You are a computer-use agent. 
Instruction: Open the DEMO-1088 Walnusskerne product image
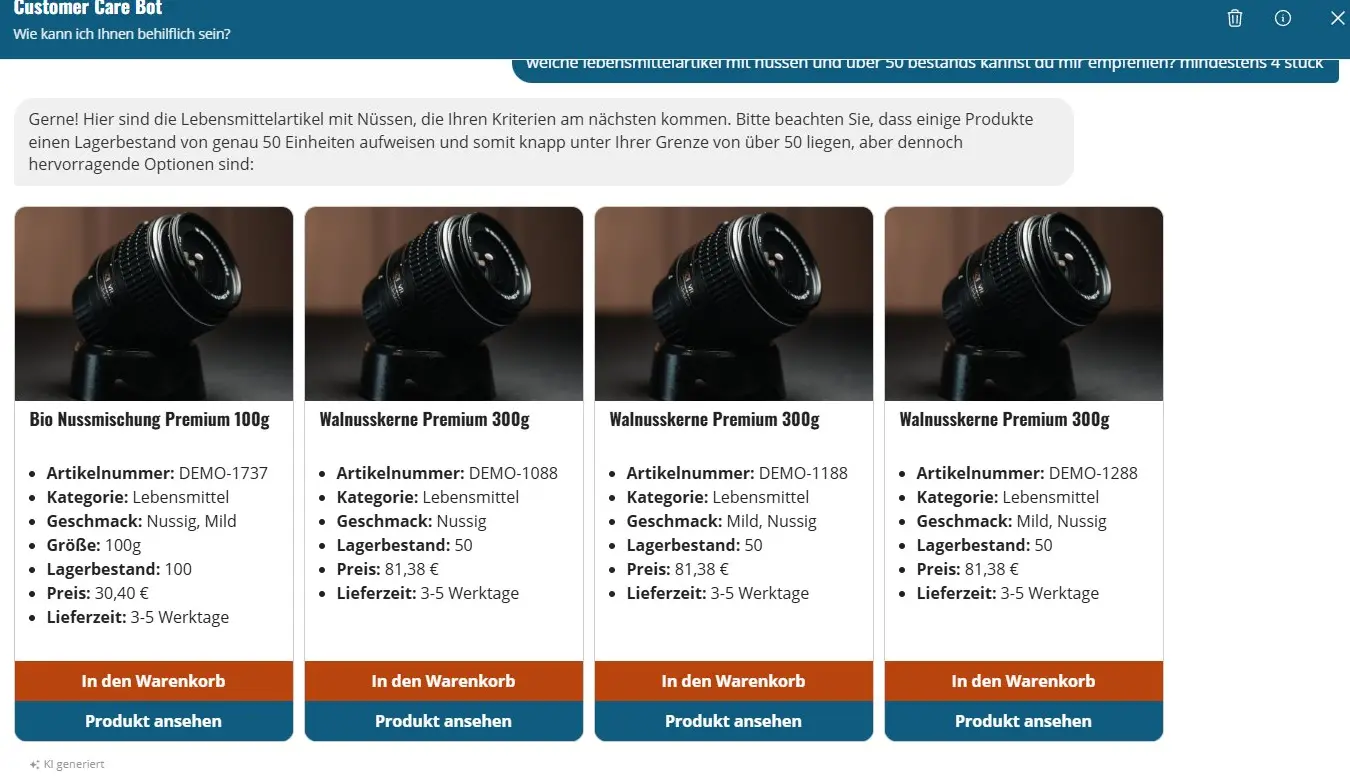point(444,304)
